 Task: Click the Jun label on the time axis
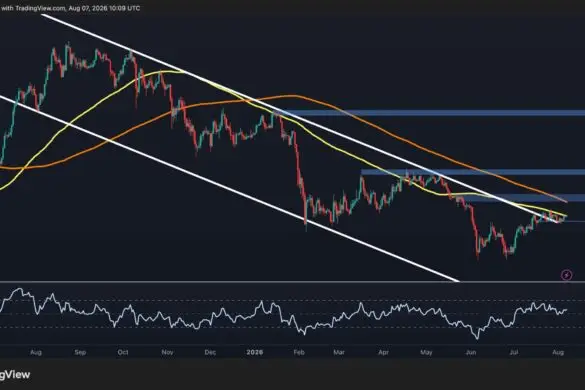[471, 352]
